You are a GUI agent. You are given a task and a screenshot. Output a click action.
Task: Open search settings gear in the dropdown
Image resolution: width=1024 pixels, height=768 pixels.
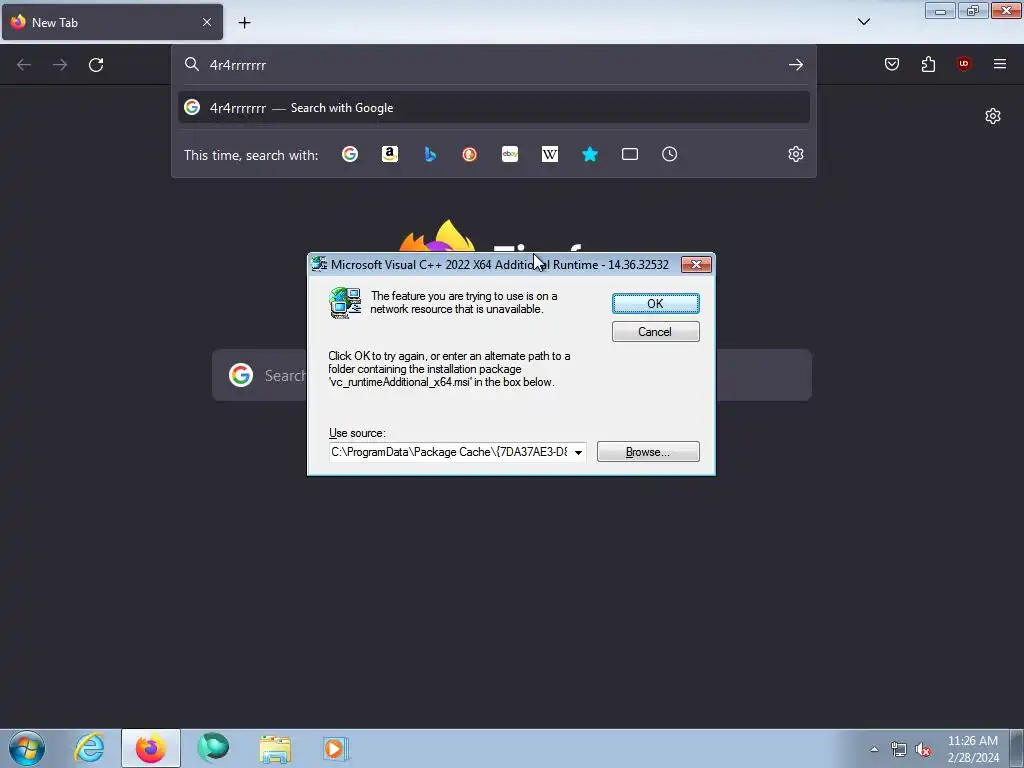795,154
